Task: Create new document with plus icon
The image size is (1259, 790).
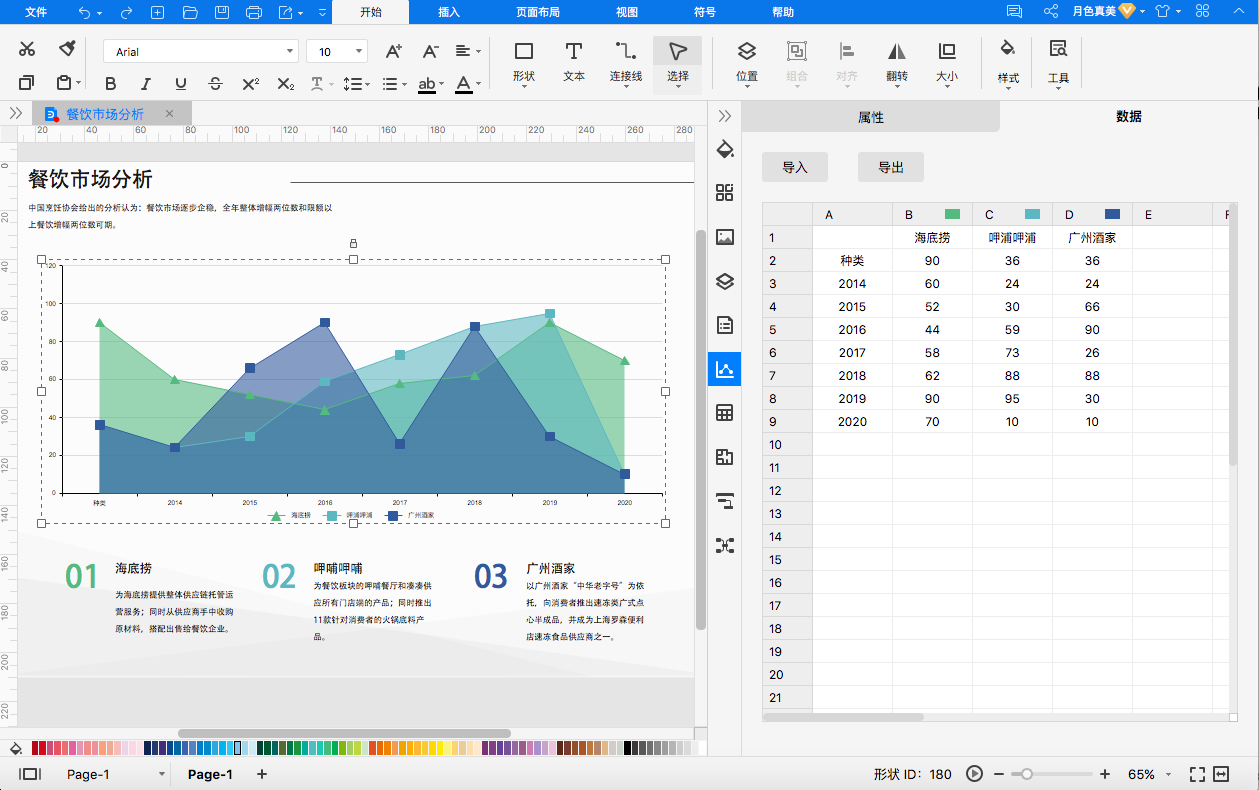Action: (157, 12)
